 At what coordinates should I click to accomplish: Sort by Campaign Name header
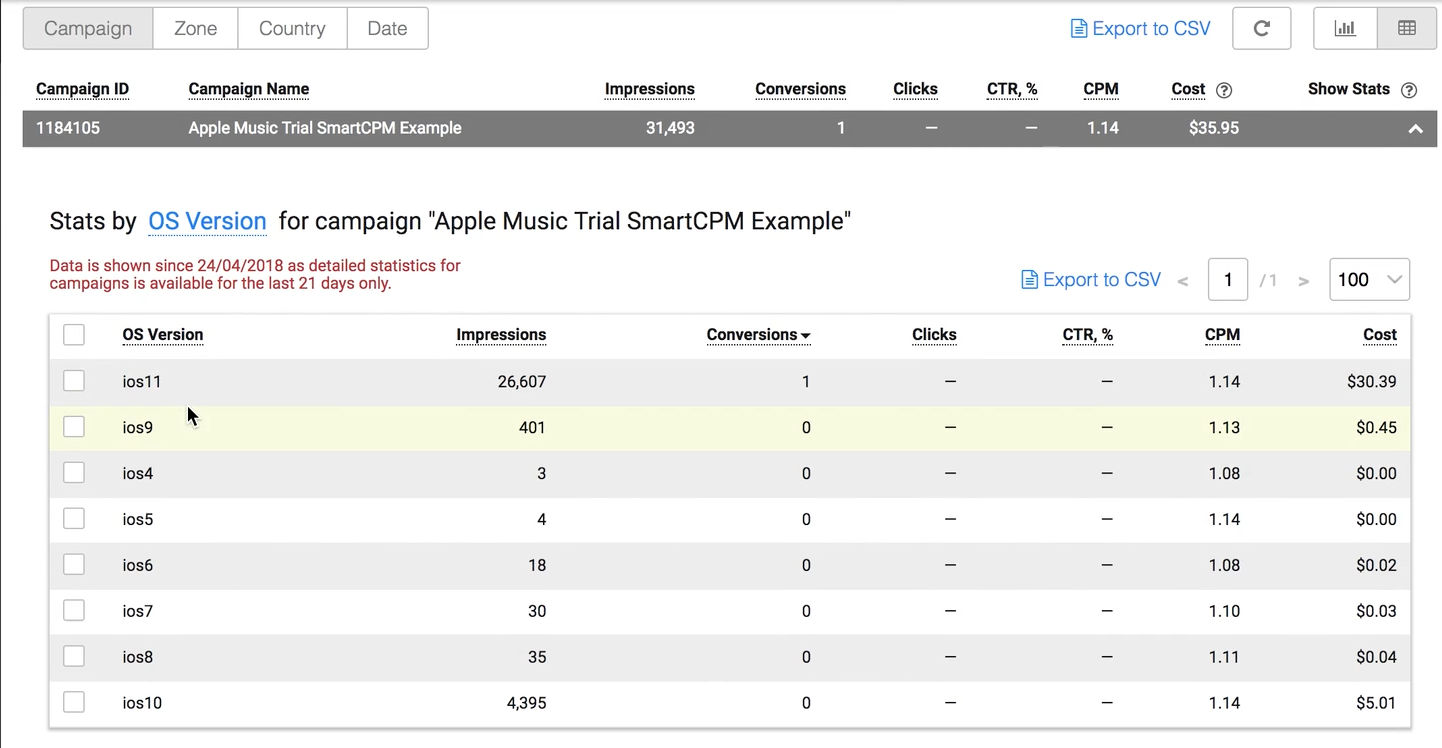click(x=249, y=89)
